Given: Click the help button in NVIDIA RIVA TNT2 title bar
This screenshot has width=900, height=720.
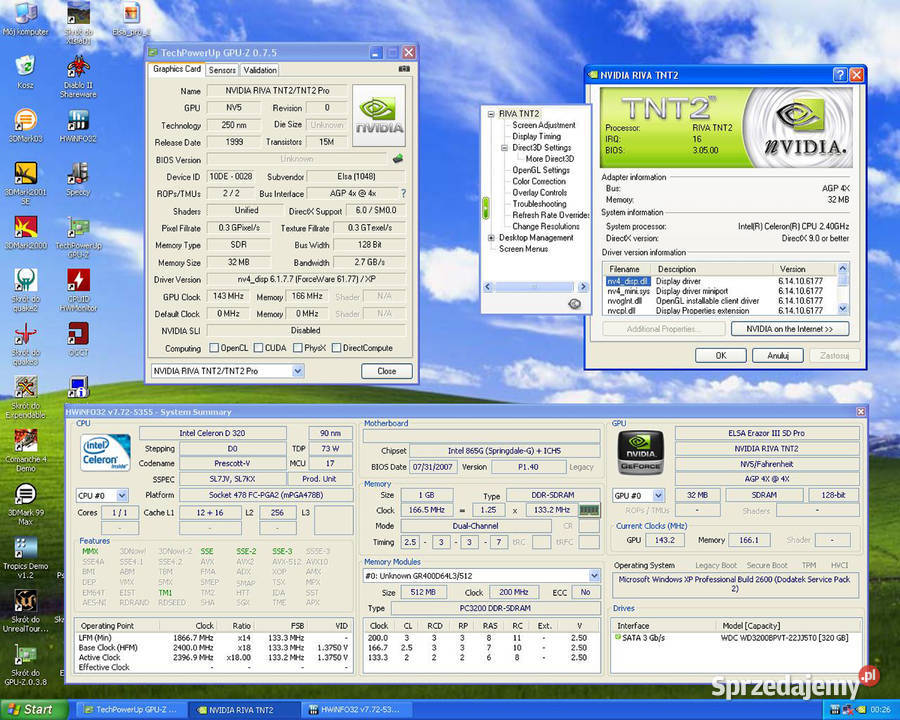Looking at the screenshot, I should tap(840, 75).
